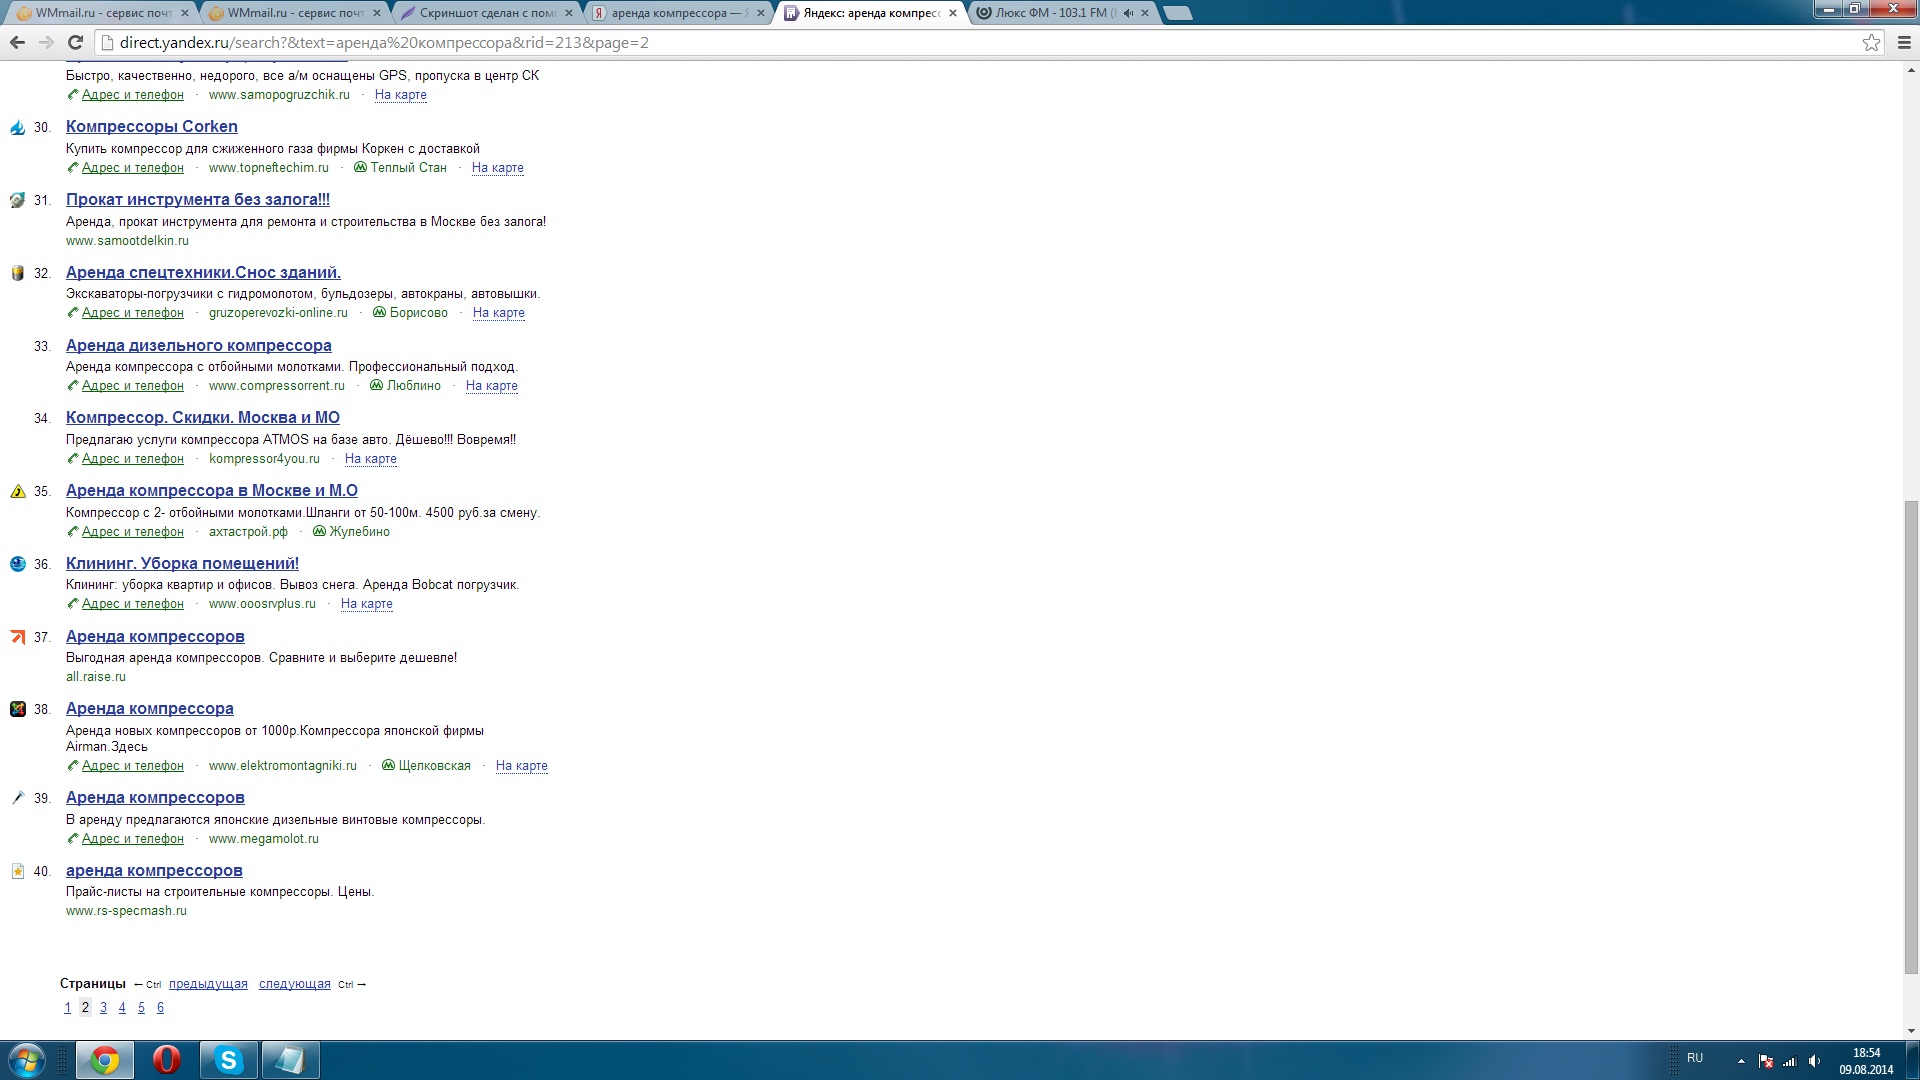This screenshot has height=1080, width=1920.
Task: Open Аренда дизельного компрессора link
Action: coord(199,345)
